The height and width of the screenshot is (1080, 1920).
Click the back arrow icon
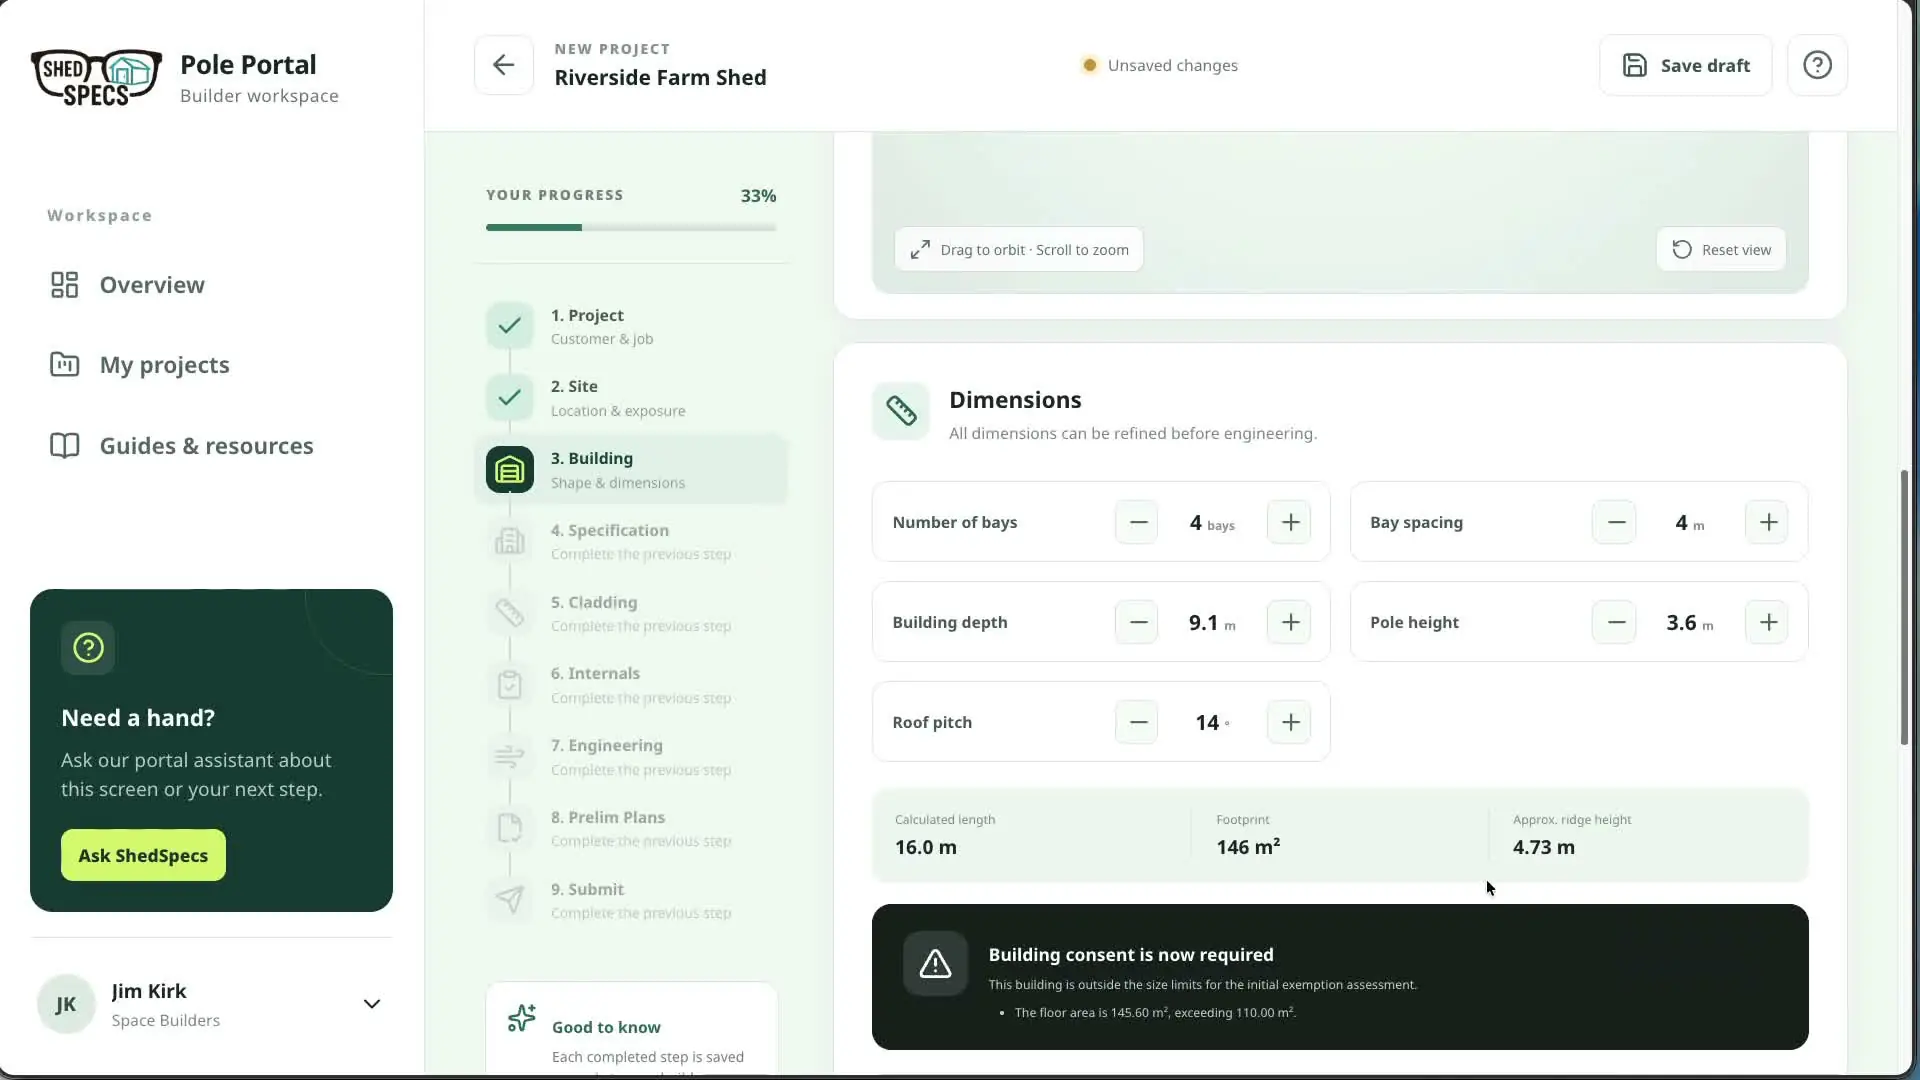pyautogui.click(x=503, y=65)
